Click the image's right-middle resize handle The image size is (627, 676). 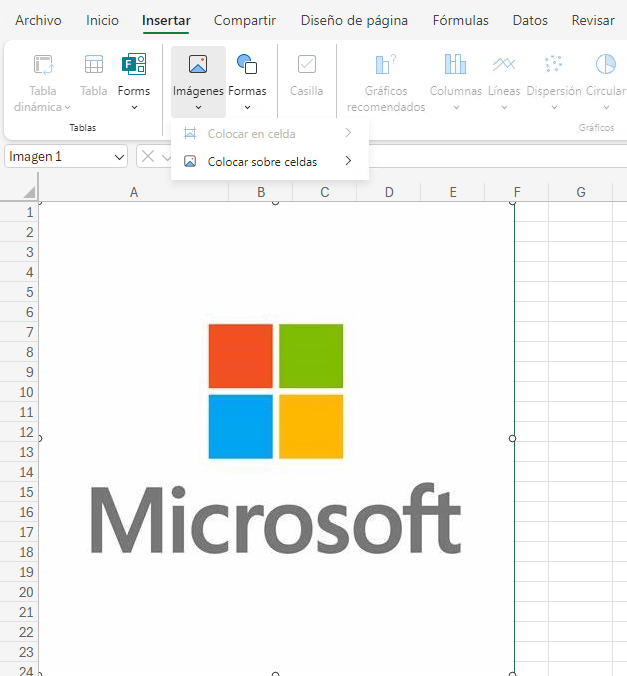(x=512, y=438)
